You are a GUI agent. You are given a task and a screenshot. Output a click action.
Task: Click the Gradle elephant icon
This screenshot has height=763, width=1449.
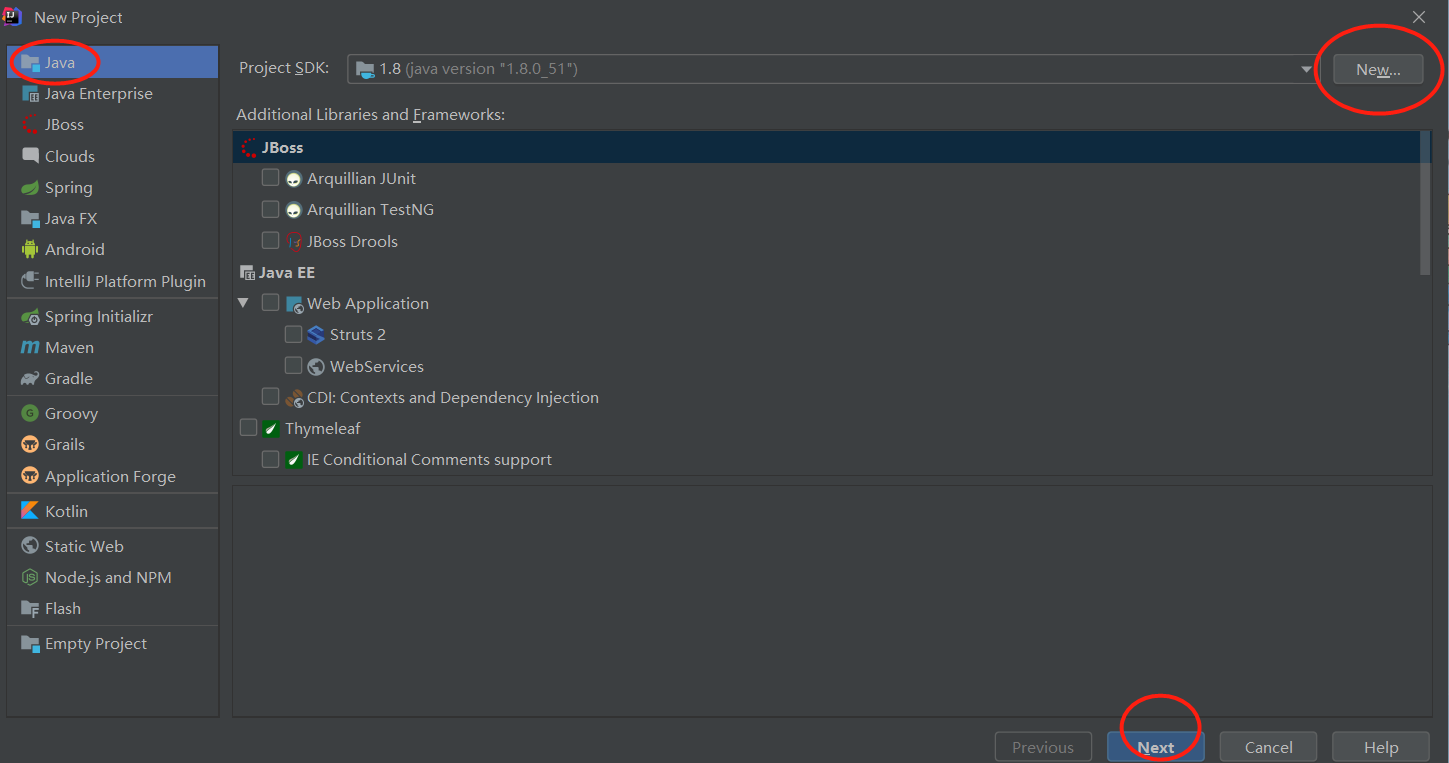[30, 379]
